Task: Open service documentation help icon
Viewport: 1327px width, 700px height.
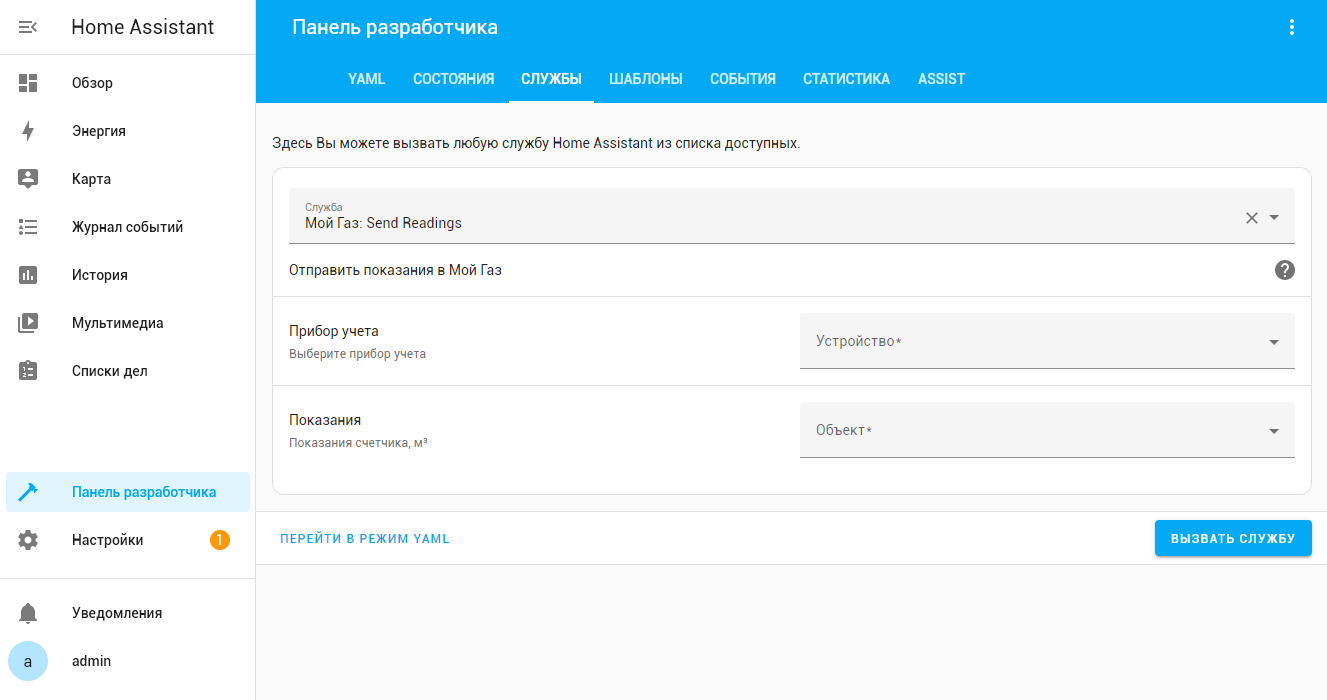Action: coord(1285,270)
